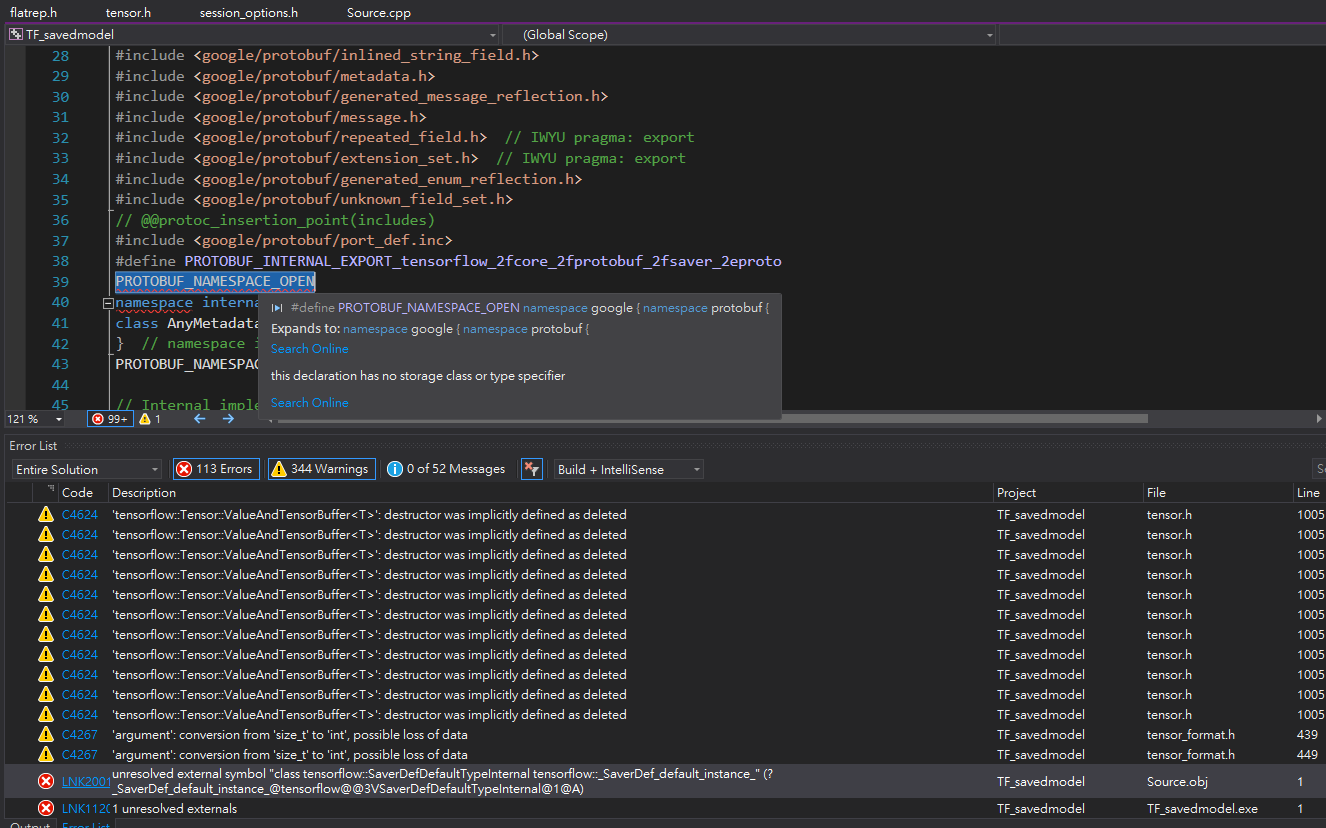Image resolution: width=1326 pixels, height=828 pixels.
Task: Click the document icon beside the TF_savedmodel dropdown
Action: 14,33
